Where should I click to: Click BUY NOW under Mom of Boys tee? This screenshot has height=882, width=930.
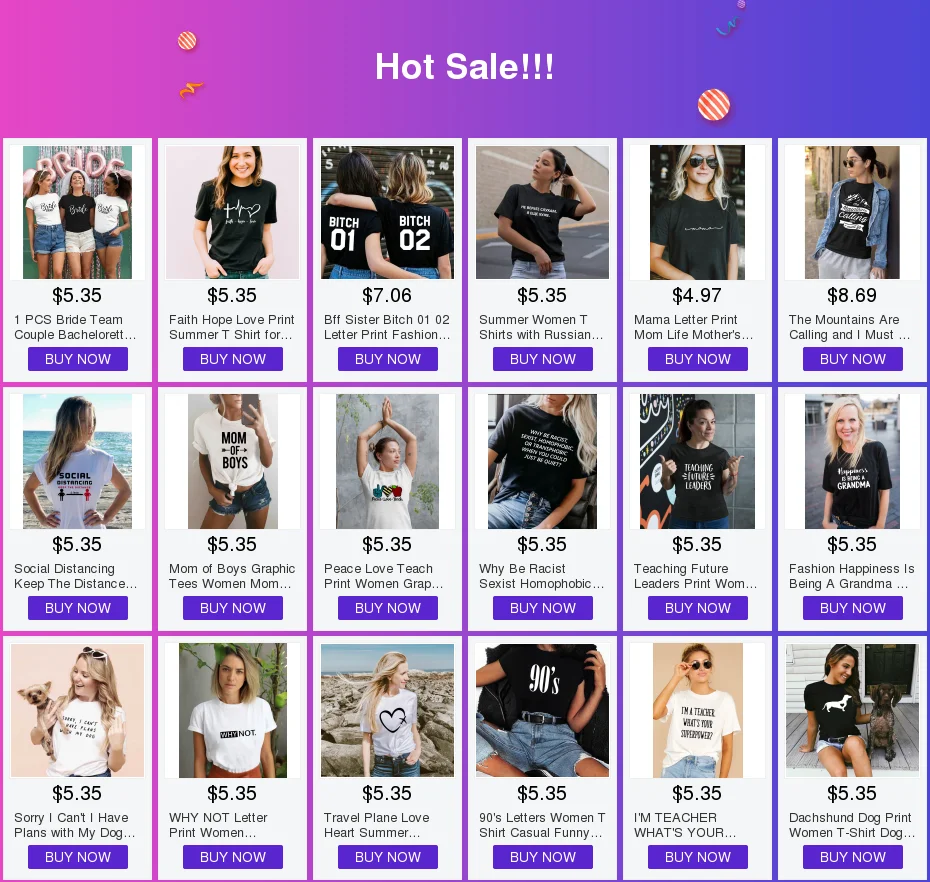coord(232,608)
